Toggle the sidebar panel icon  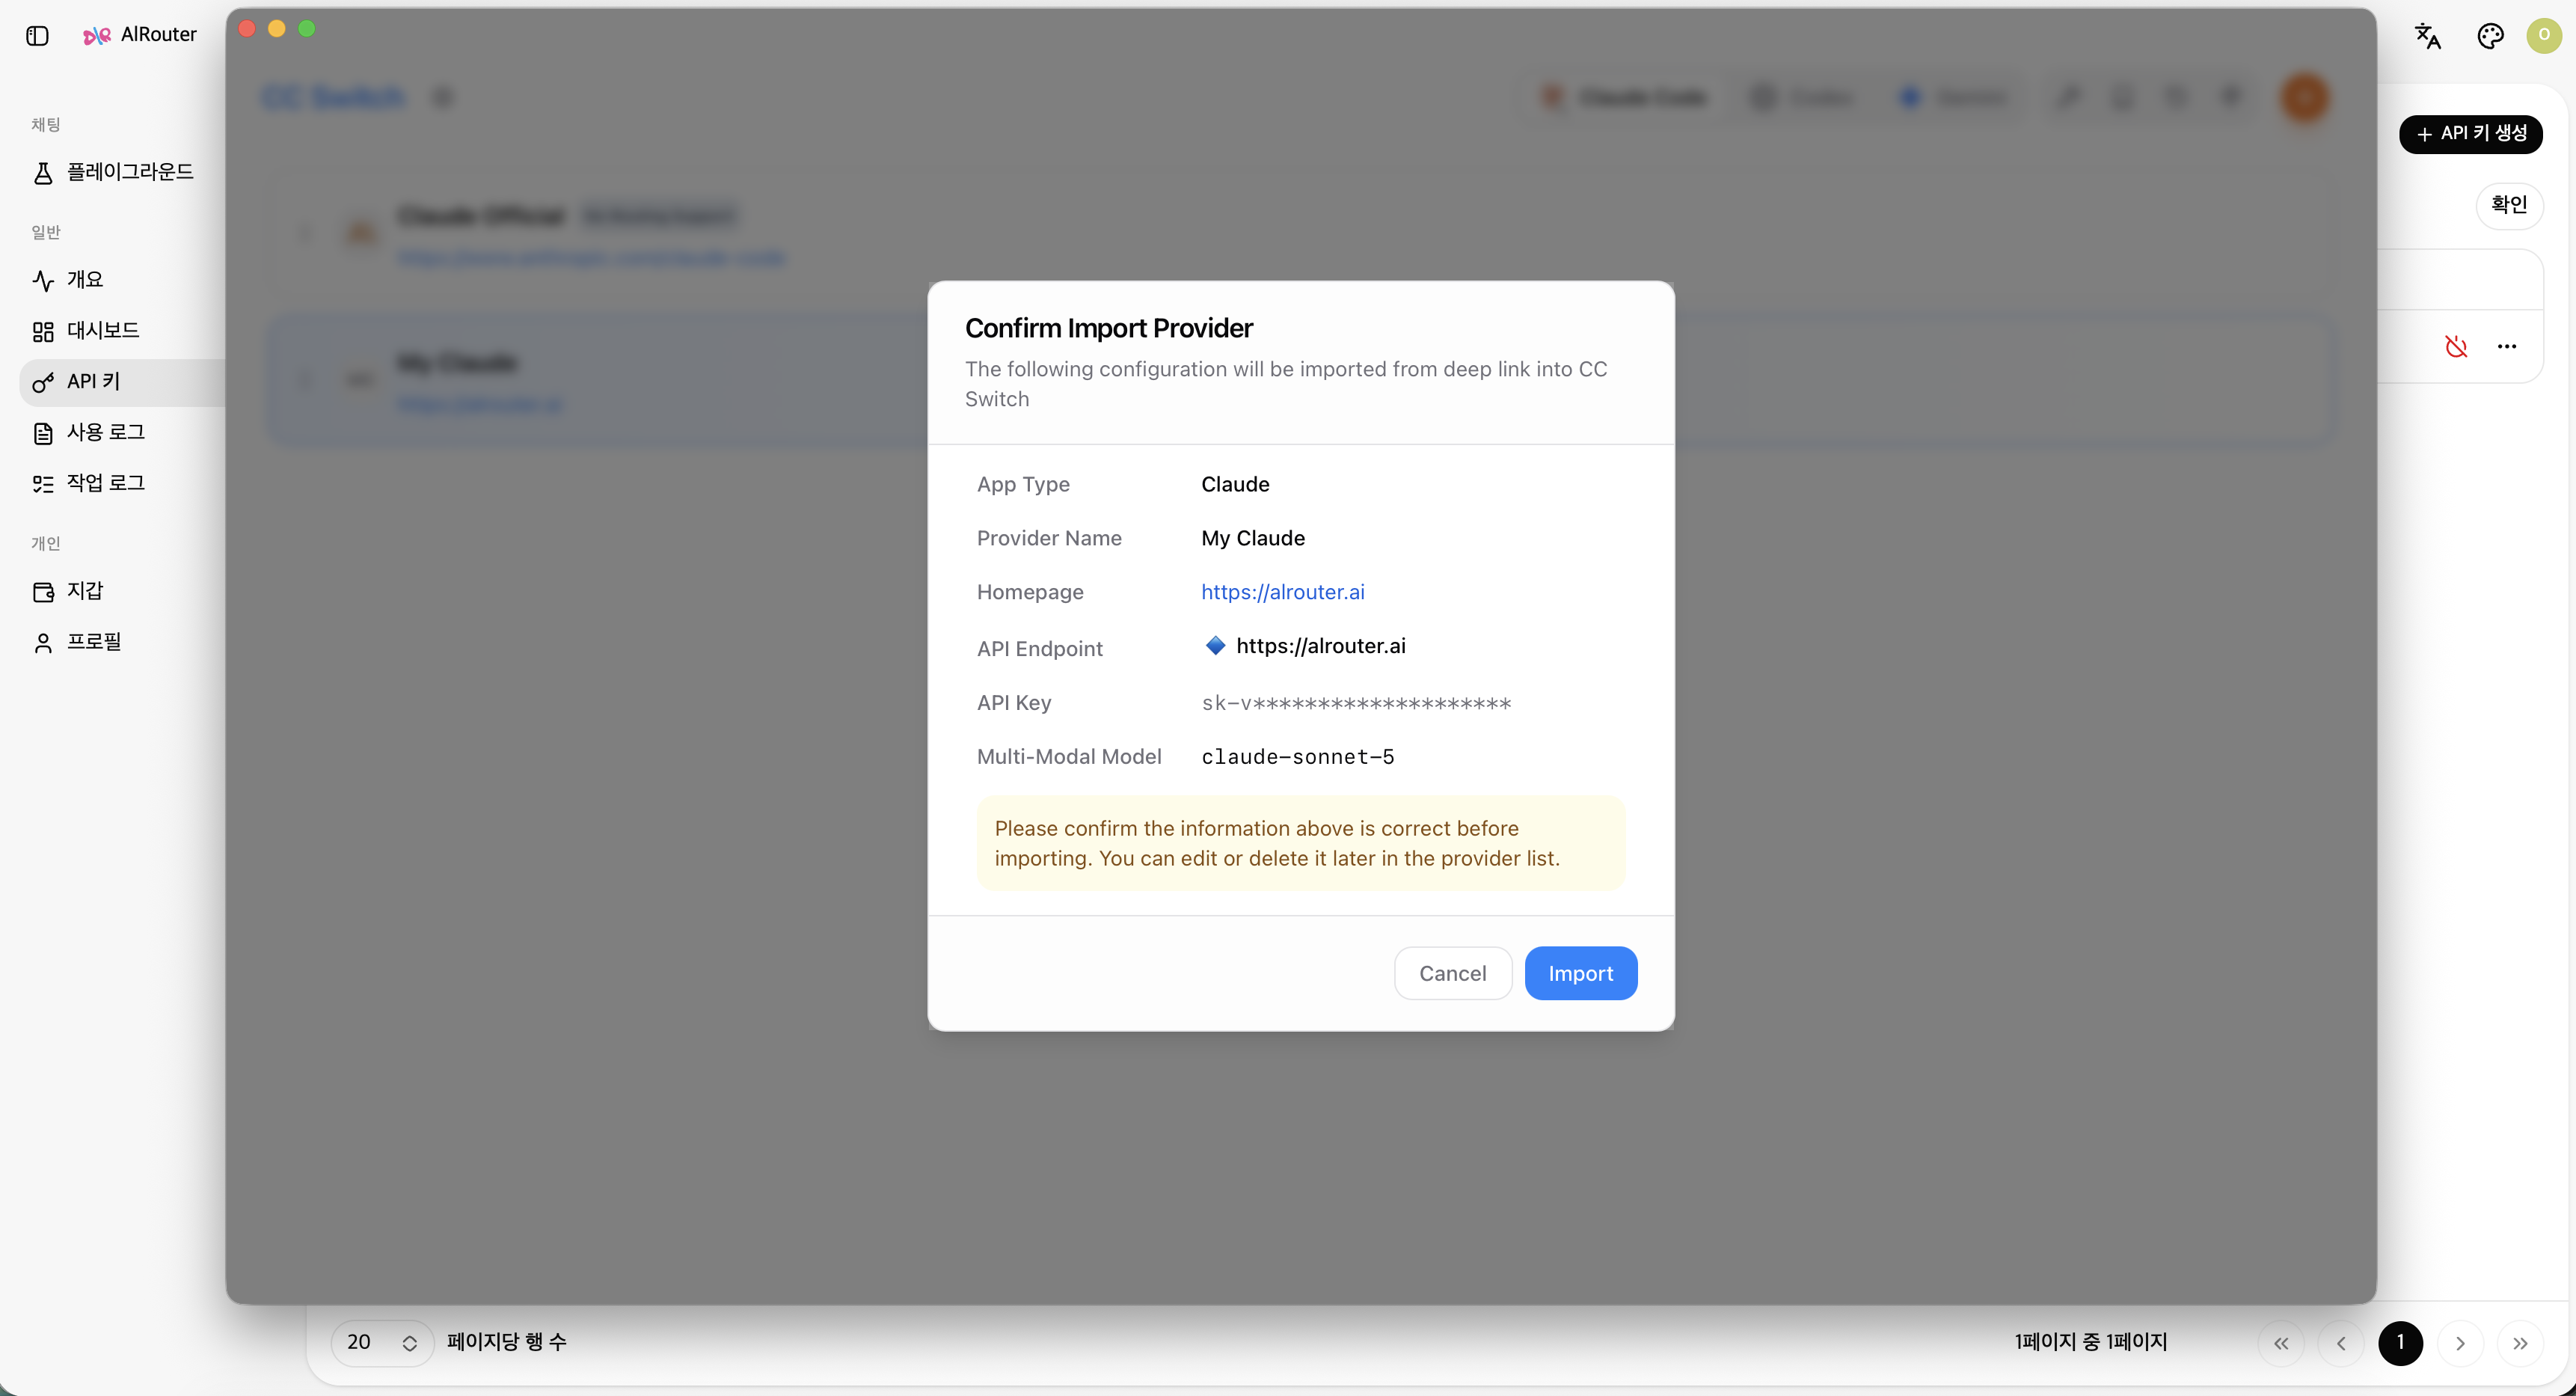pos(37,36)
